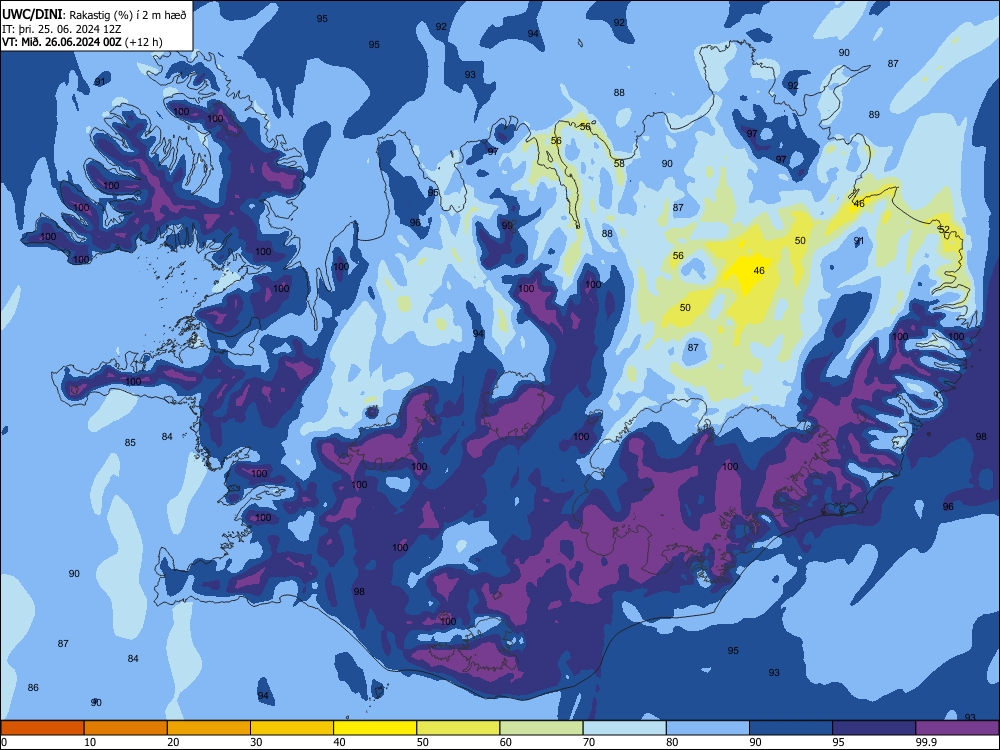
Task: Click the legend tick label 60
Action: pyautogui.click(x=506, y=742)
